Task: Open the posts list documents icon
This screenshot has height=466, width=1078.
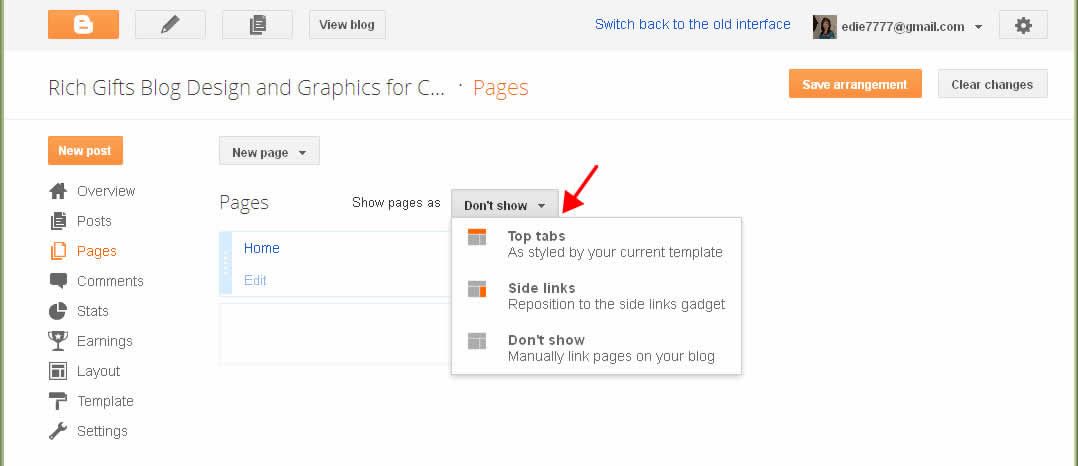Action: (257, 25)
